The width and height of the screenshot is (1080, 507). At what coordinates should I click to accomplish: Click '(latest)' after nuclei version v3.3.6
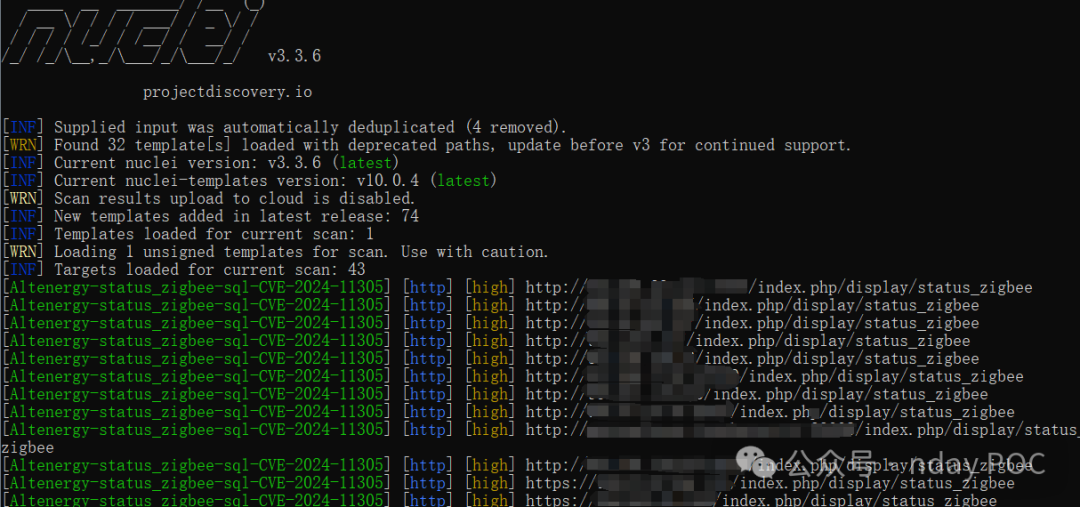pos(366,163)
